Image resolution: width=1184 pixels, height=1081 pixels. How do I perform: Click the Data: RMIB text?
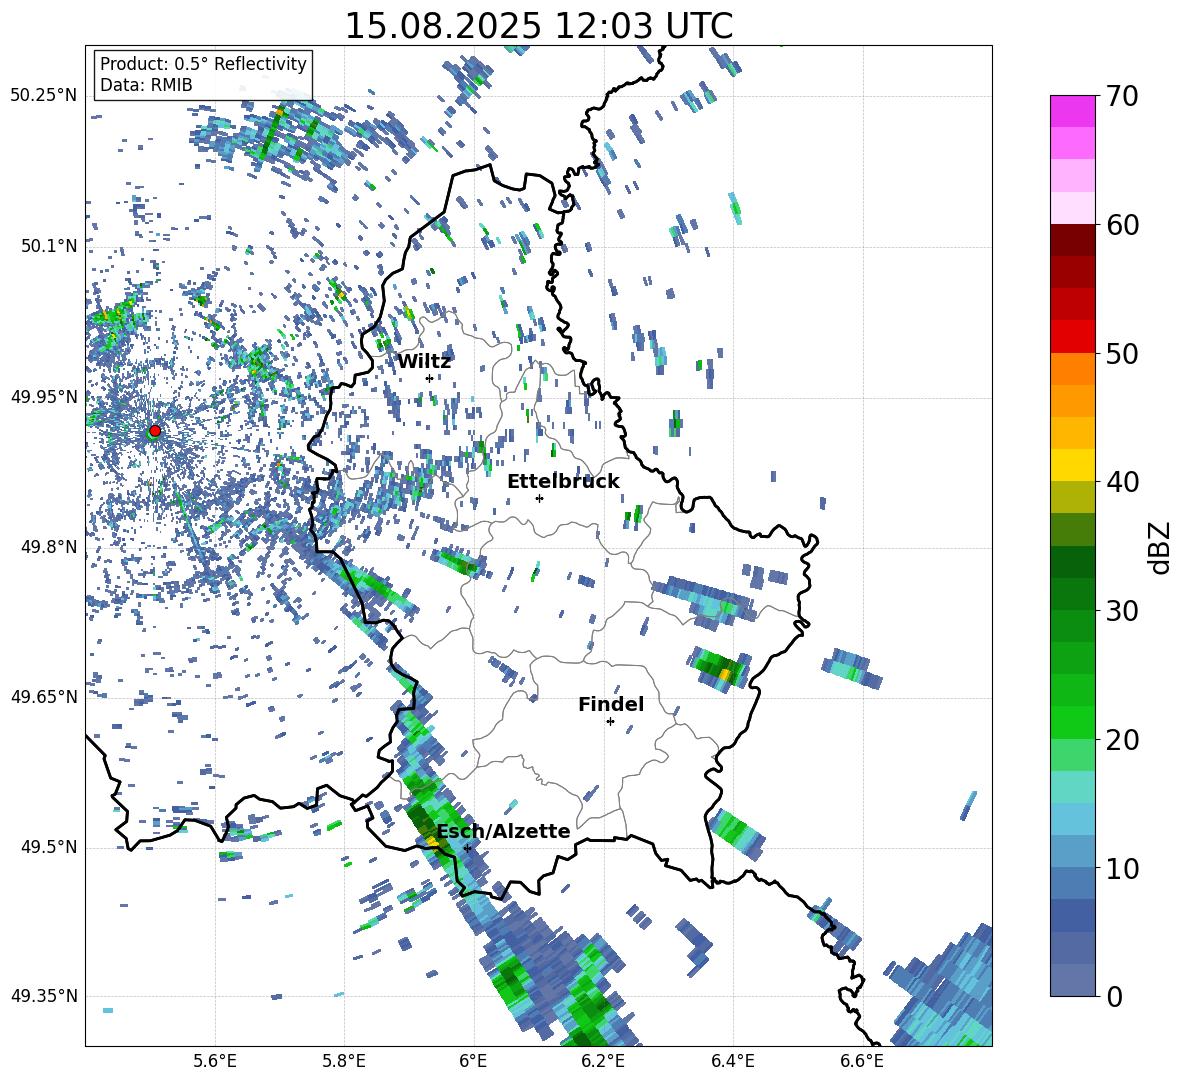click(x=146, y=85)
